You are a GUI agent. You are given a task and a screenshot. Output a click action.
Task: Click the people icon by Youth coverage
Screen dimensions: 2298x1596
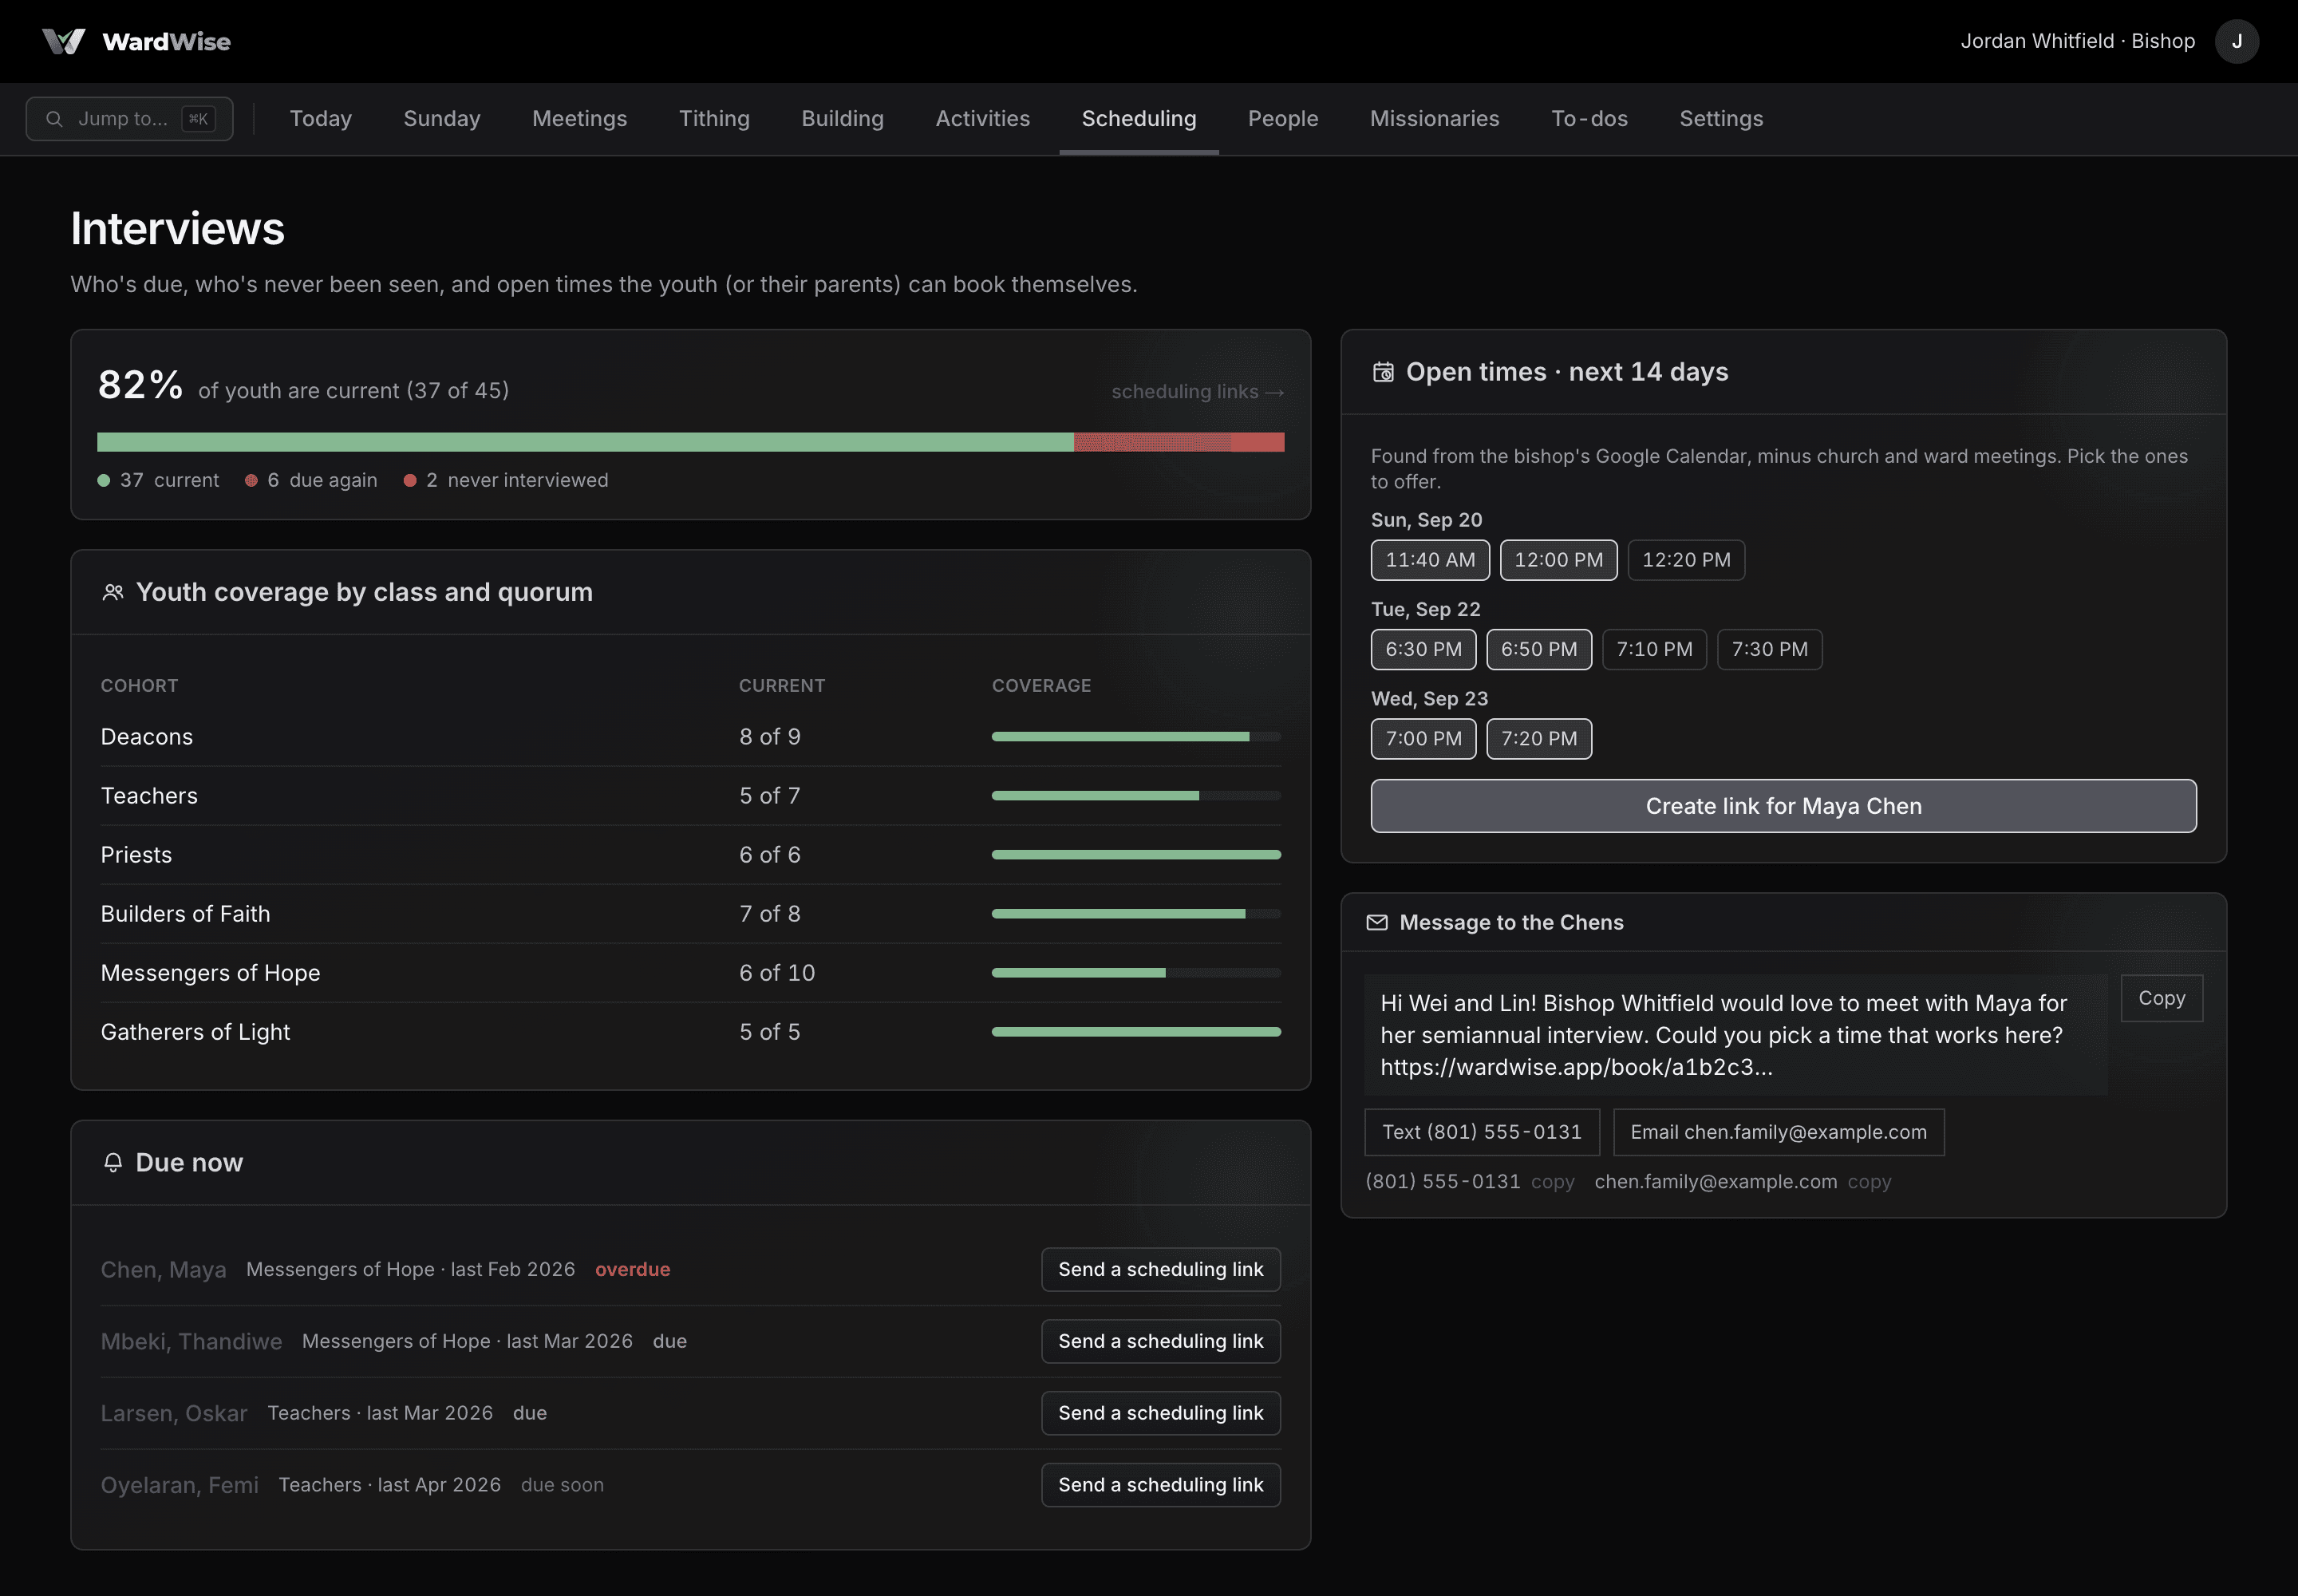[113, 592]
